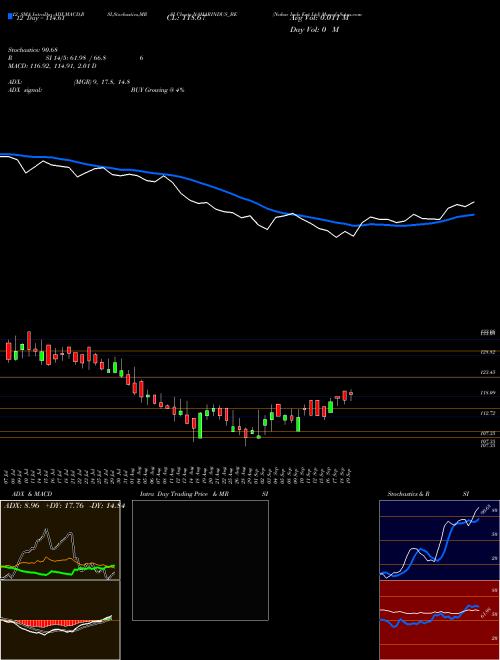500x660 pixels.
Task: Open the MACD histogram chart panel
Action: [x=60, y=620]
